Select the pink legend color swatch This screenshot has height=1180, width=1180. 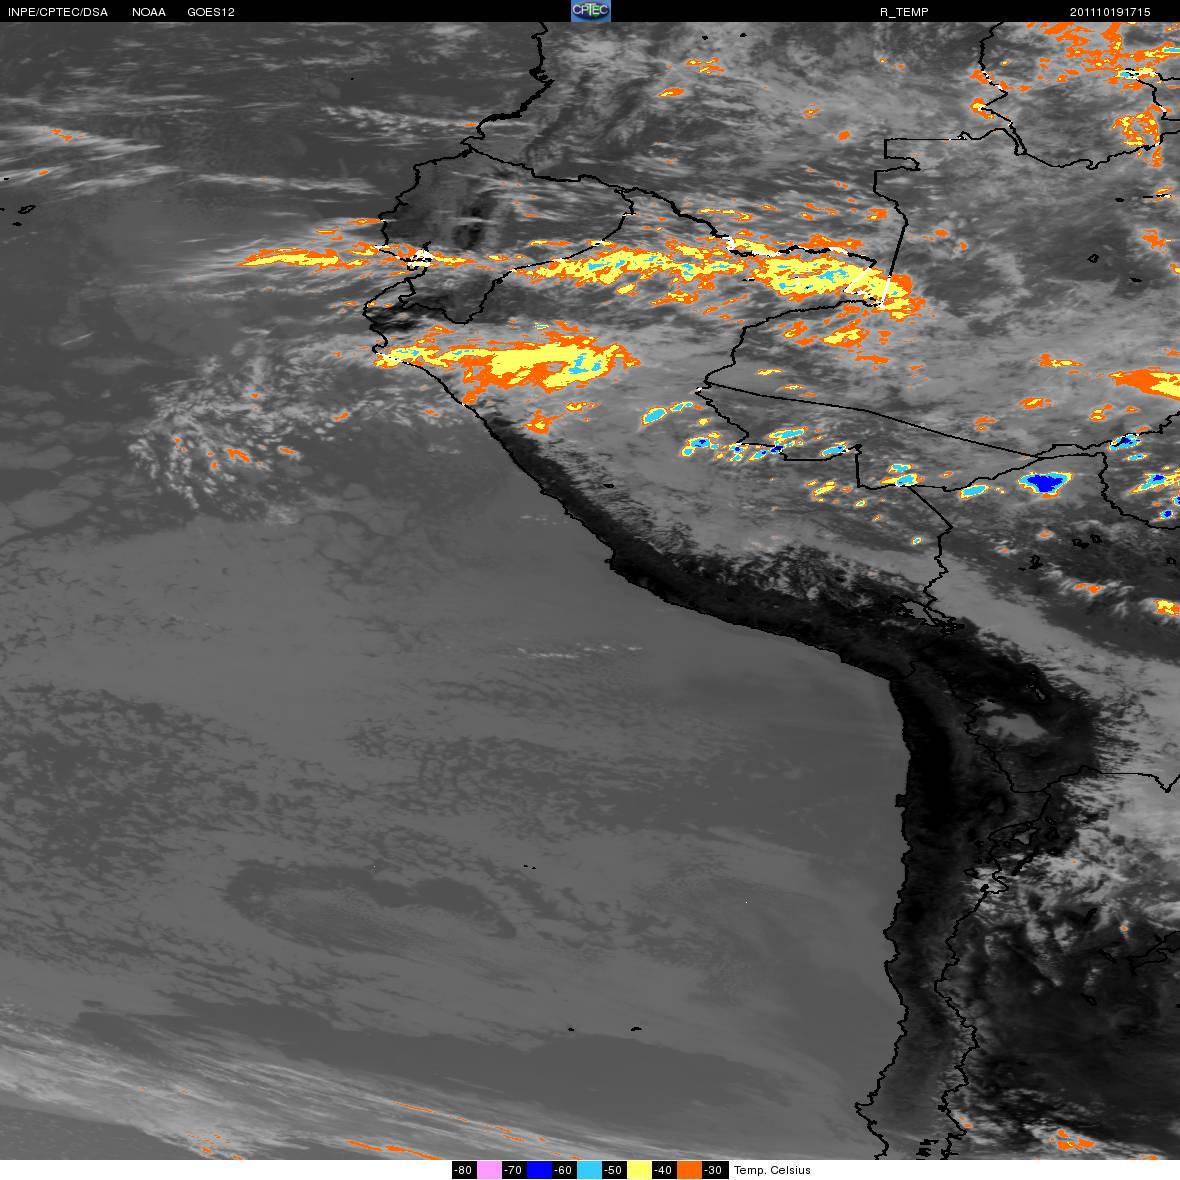(x=489, y=1170)
